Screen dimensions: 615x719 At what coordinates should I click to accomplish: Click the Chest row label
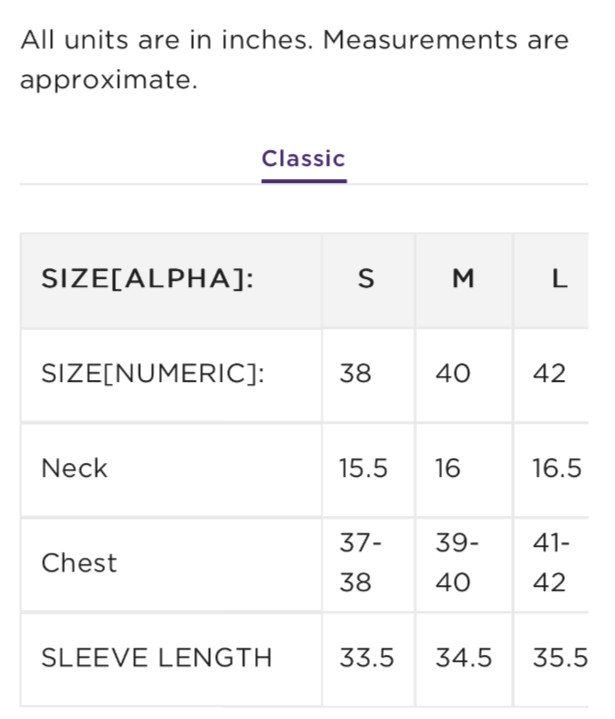coord(79,563)
